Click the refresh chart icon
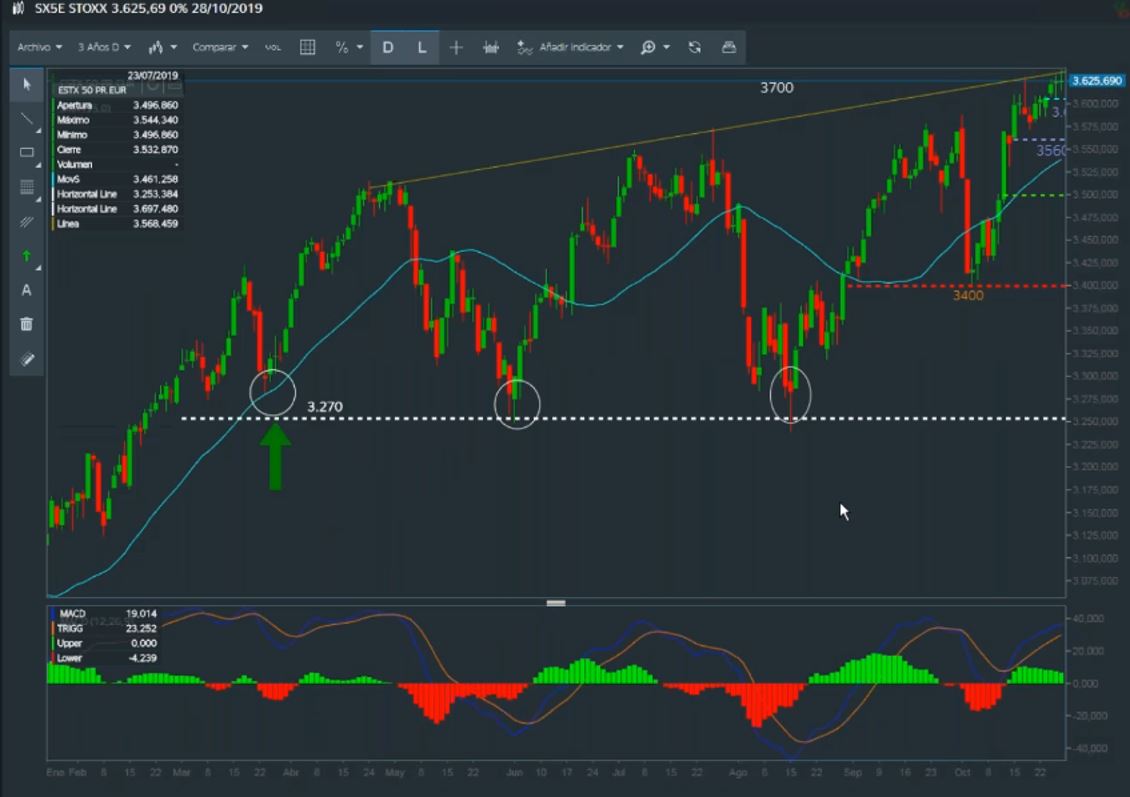1130x797 pixels. [x=695, y=47]
